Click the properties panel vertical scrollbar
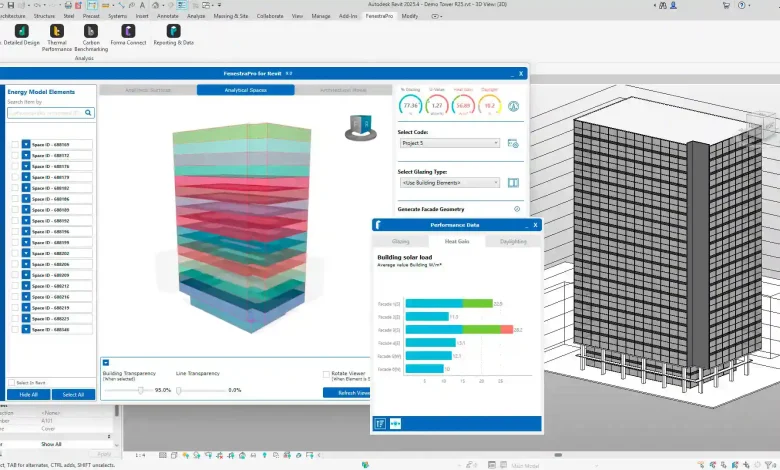Image resolution: width=780 pixels, height=470 pixels. click(117, 410)
